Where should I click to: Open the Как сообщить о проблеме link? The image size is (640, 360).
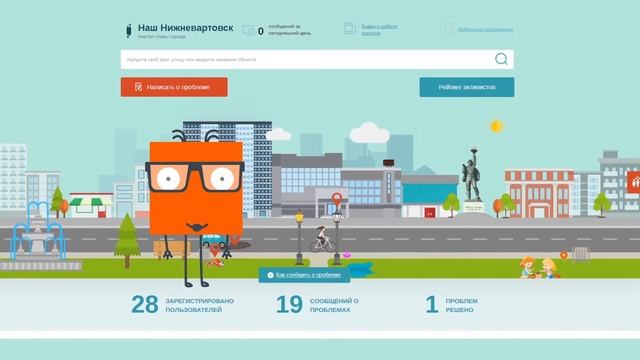point(308,275)
